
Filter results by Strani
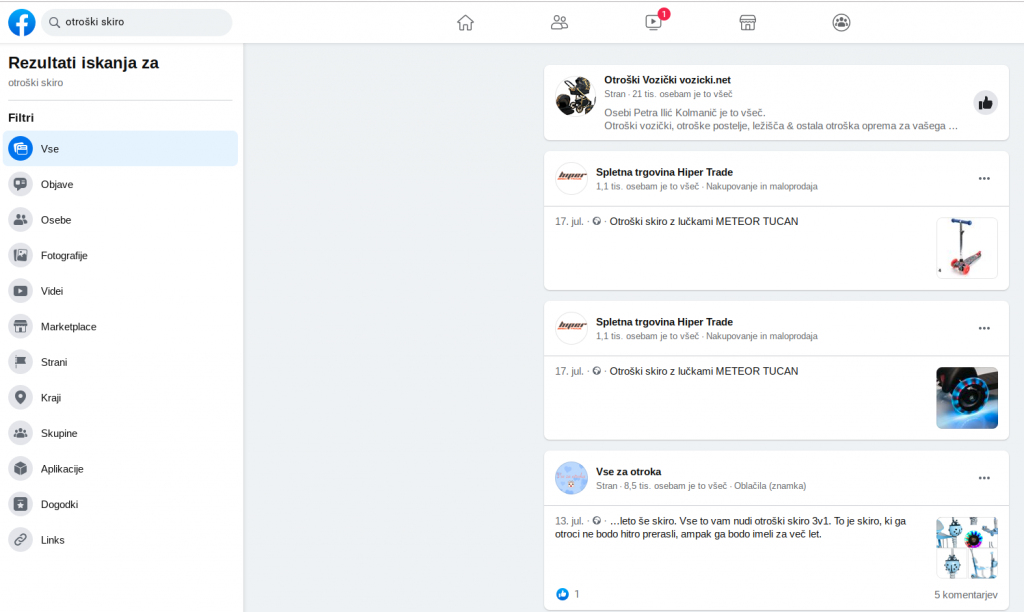[120, 362]
